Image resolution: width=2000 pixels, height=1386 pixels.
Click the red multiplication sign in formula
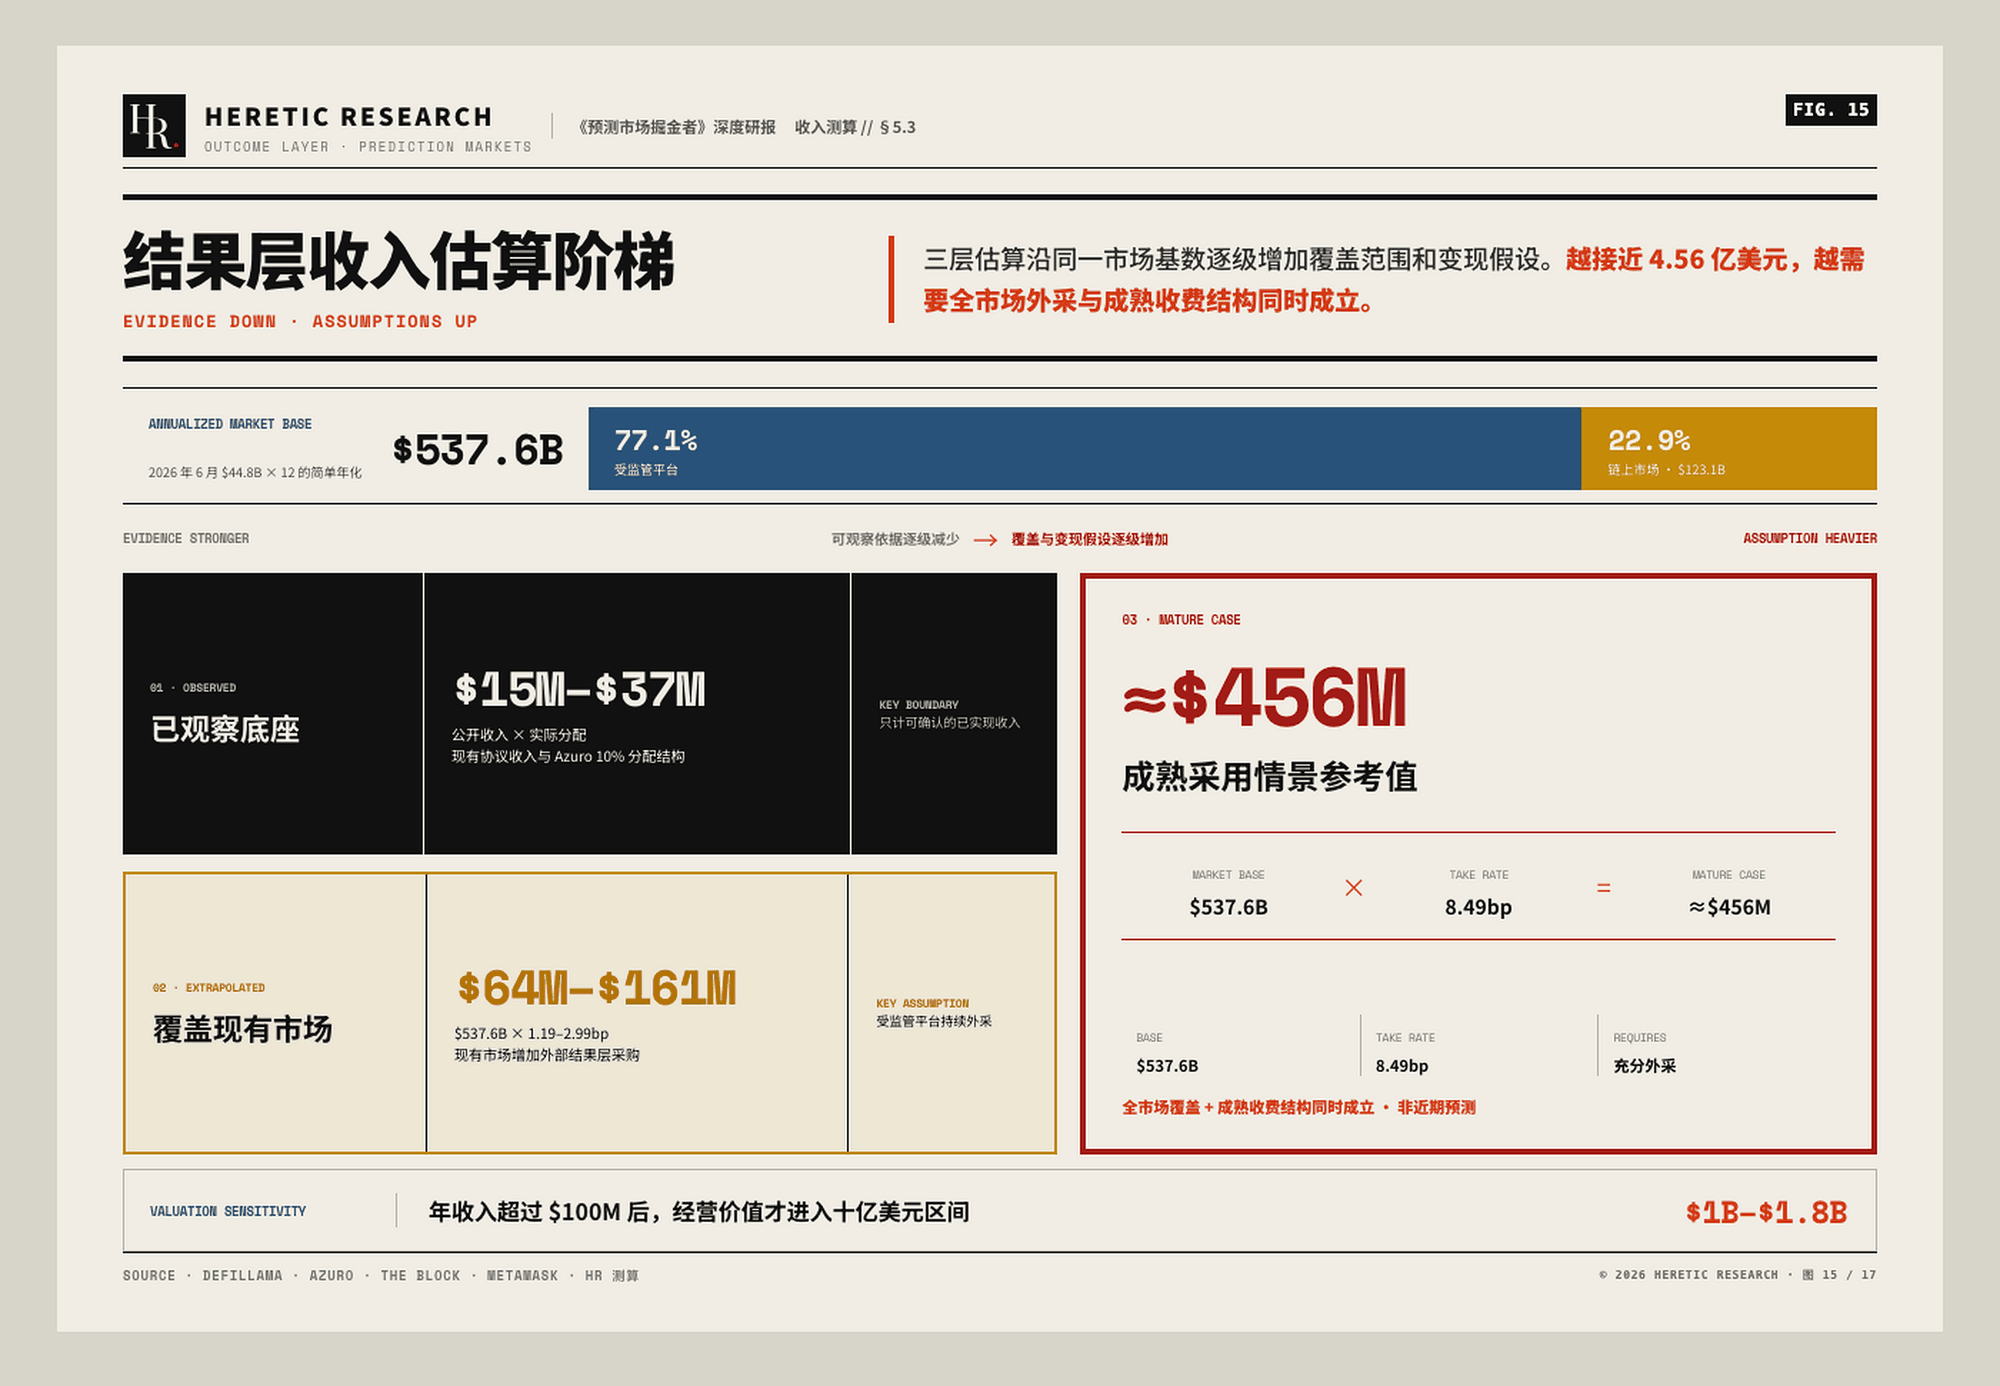1354,888
